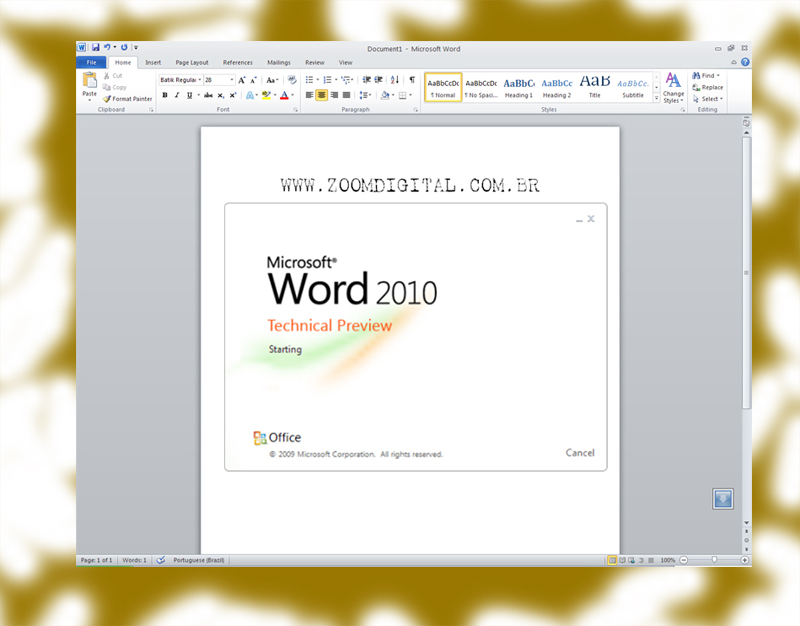
Task: Click the Clear Formatting icon
Action: click(x=292, y=80)
